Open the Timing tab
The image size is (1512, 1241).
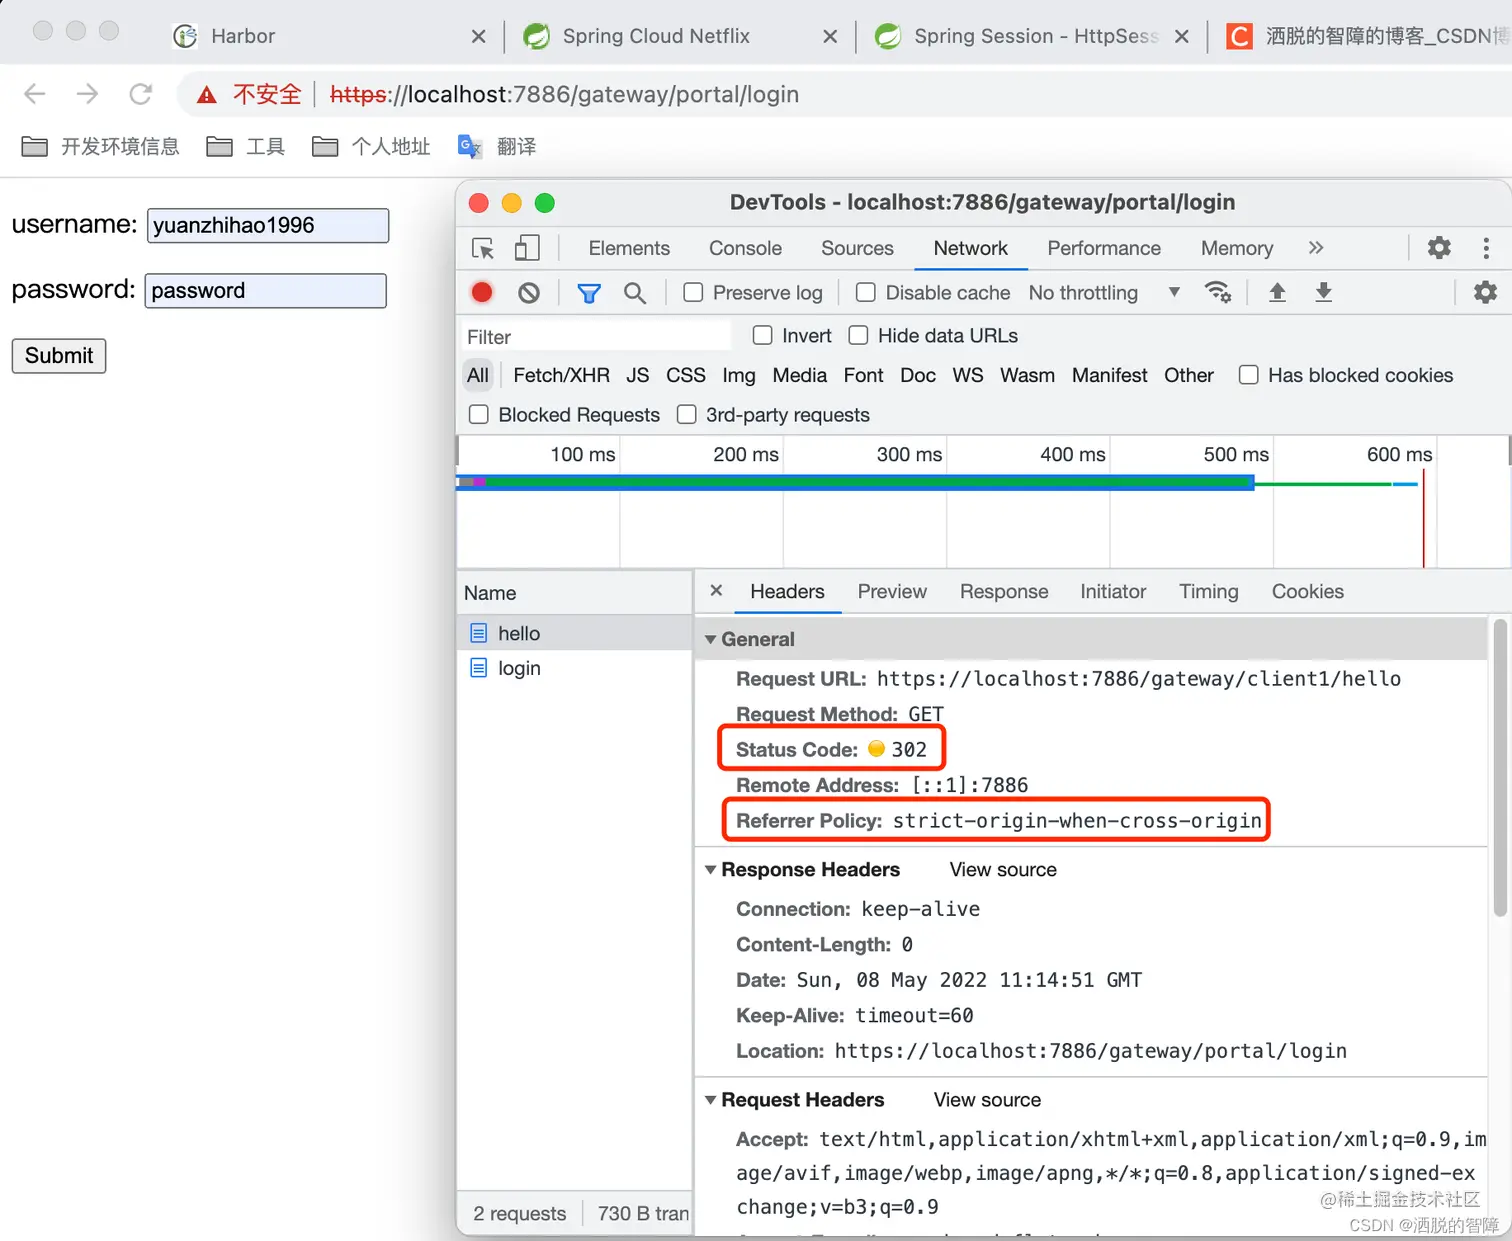pos(1208,591)
